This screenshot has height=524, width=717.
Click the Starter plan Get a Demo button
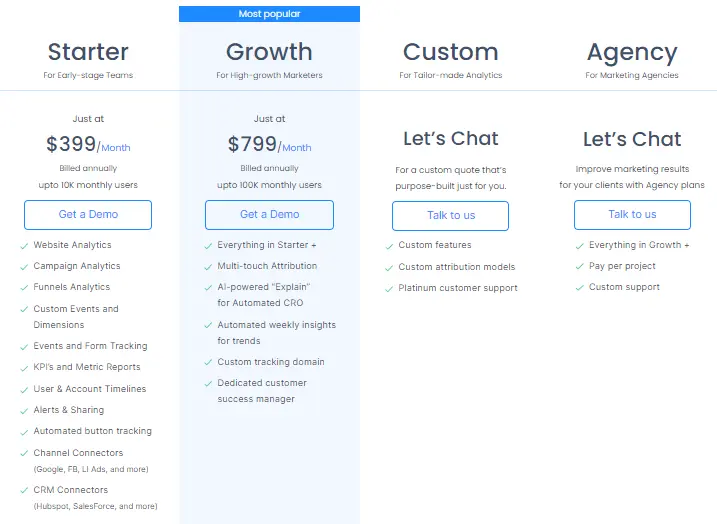[88, 215]
